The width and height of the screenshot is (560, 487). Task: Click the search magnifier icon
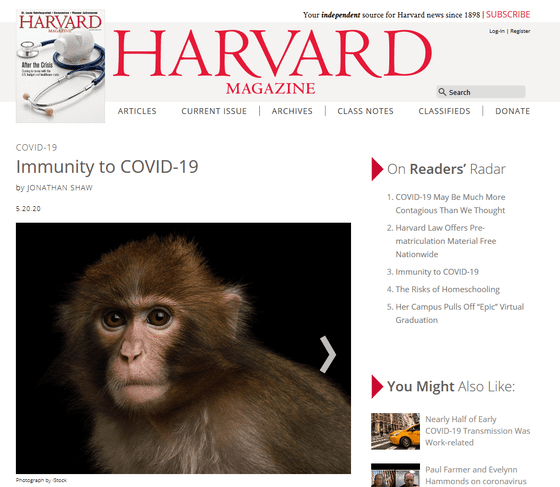(x=442, y=92)
